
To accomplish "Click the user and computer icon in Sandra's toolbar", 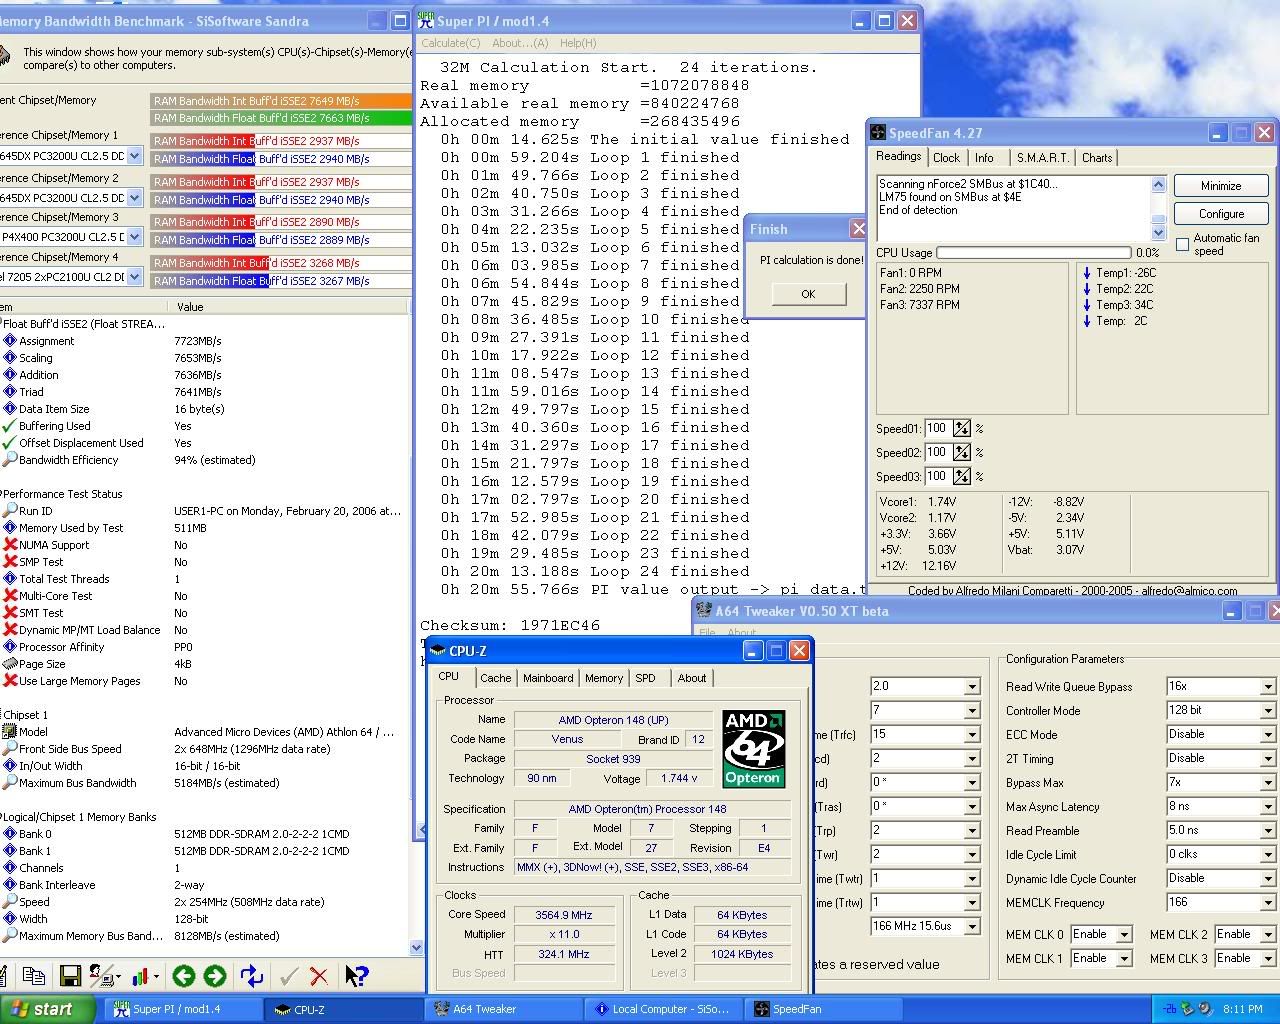I will point(103,976).
